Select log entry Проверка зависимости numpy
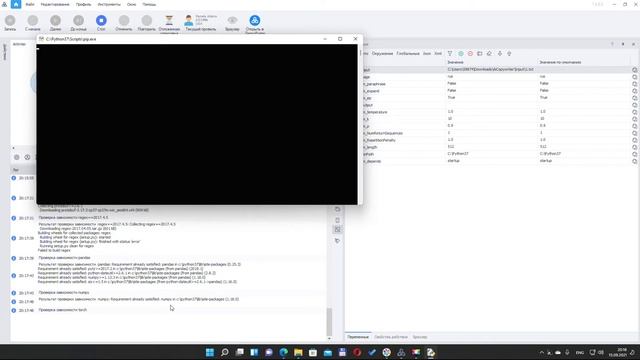 [64, 293]
